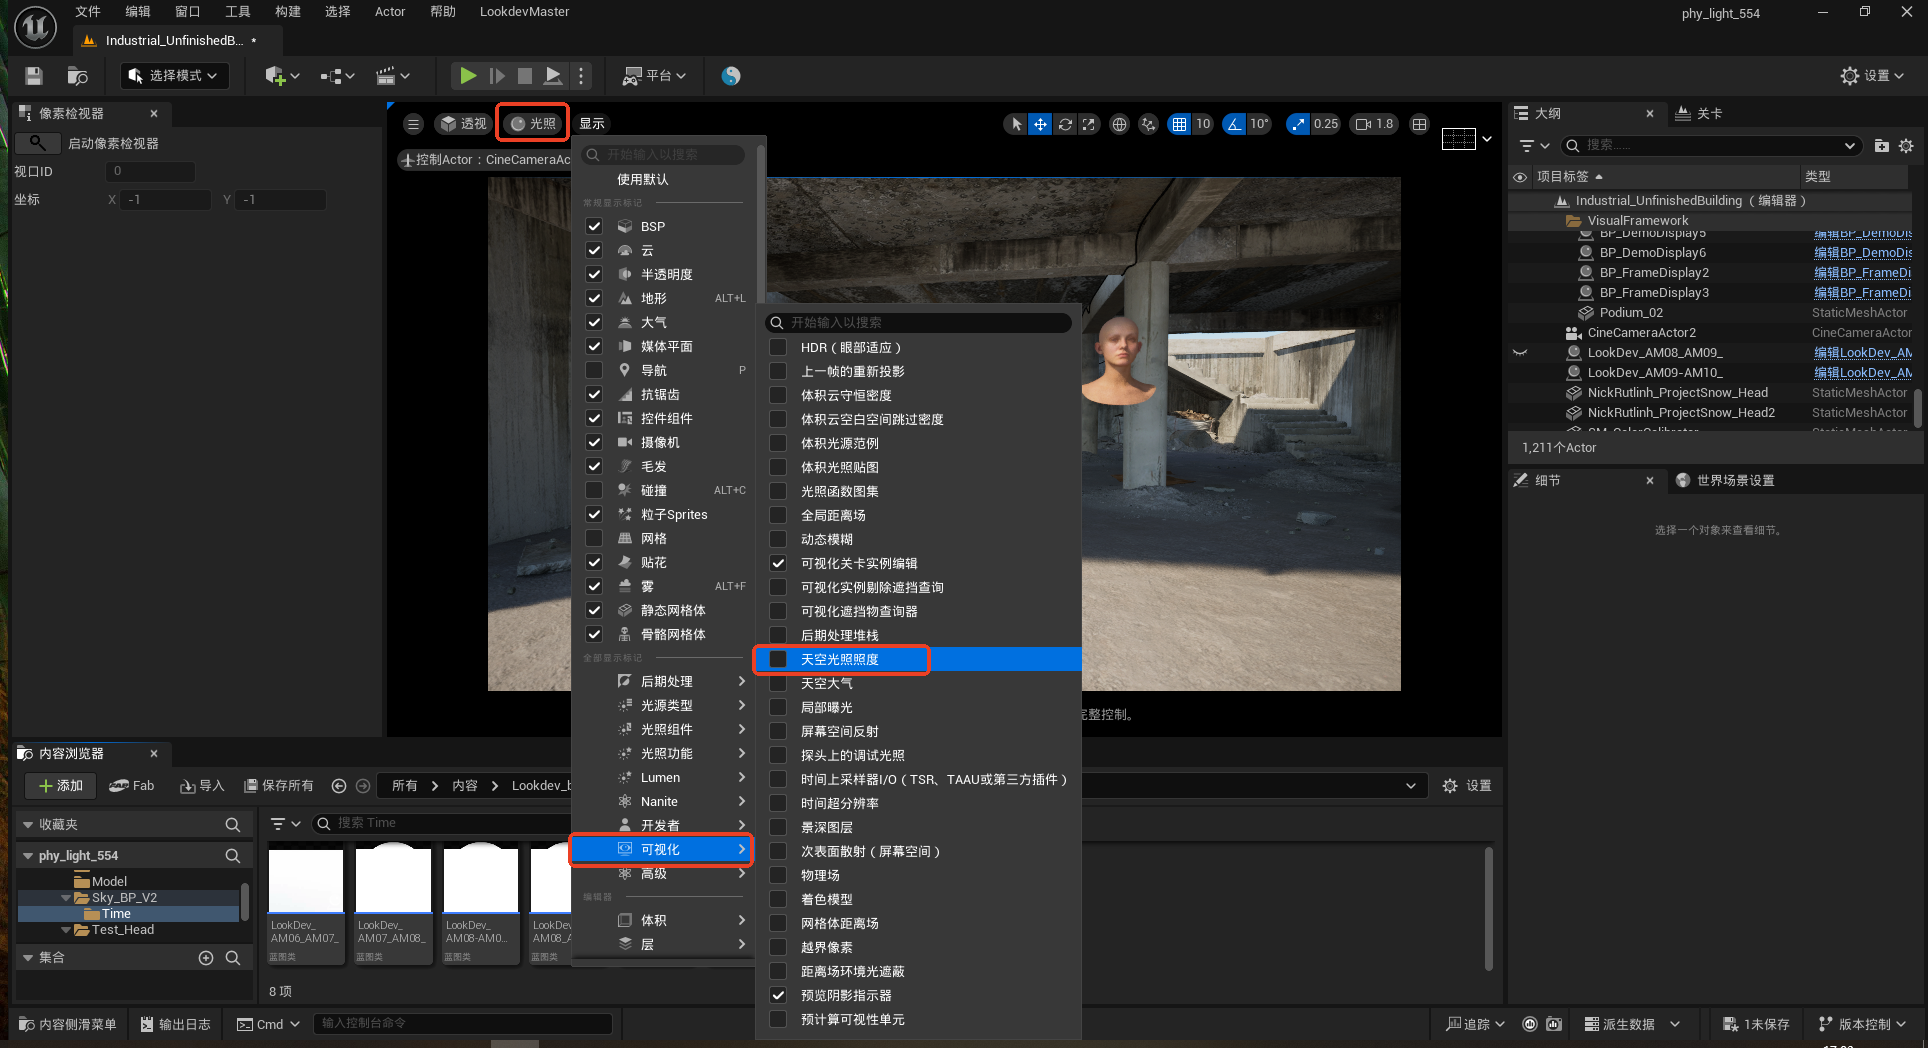Click 保存所有 in content browser
Viewport: 1928px width, 1048px height.
(279, 786)
